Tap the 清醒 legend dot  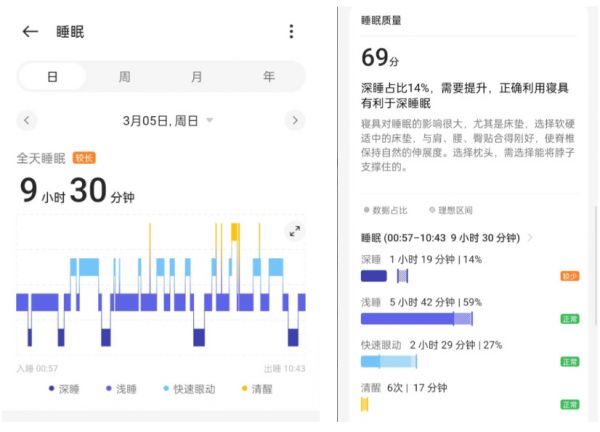(243, 389)
